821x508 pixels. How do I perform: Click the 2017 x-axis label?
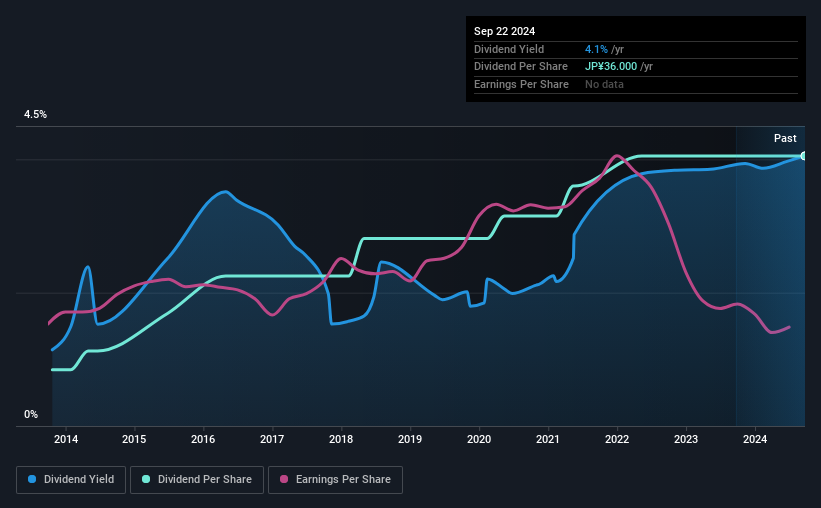tap(272, 439)
